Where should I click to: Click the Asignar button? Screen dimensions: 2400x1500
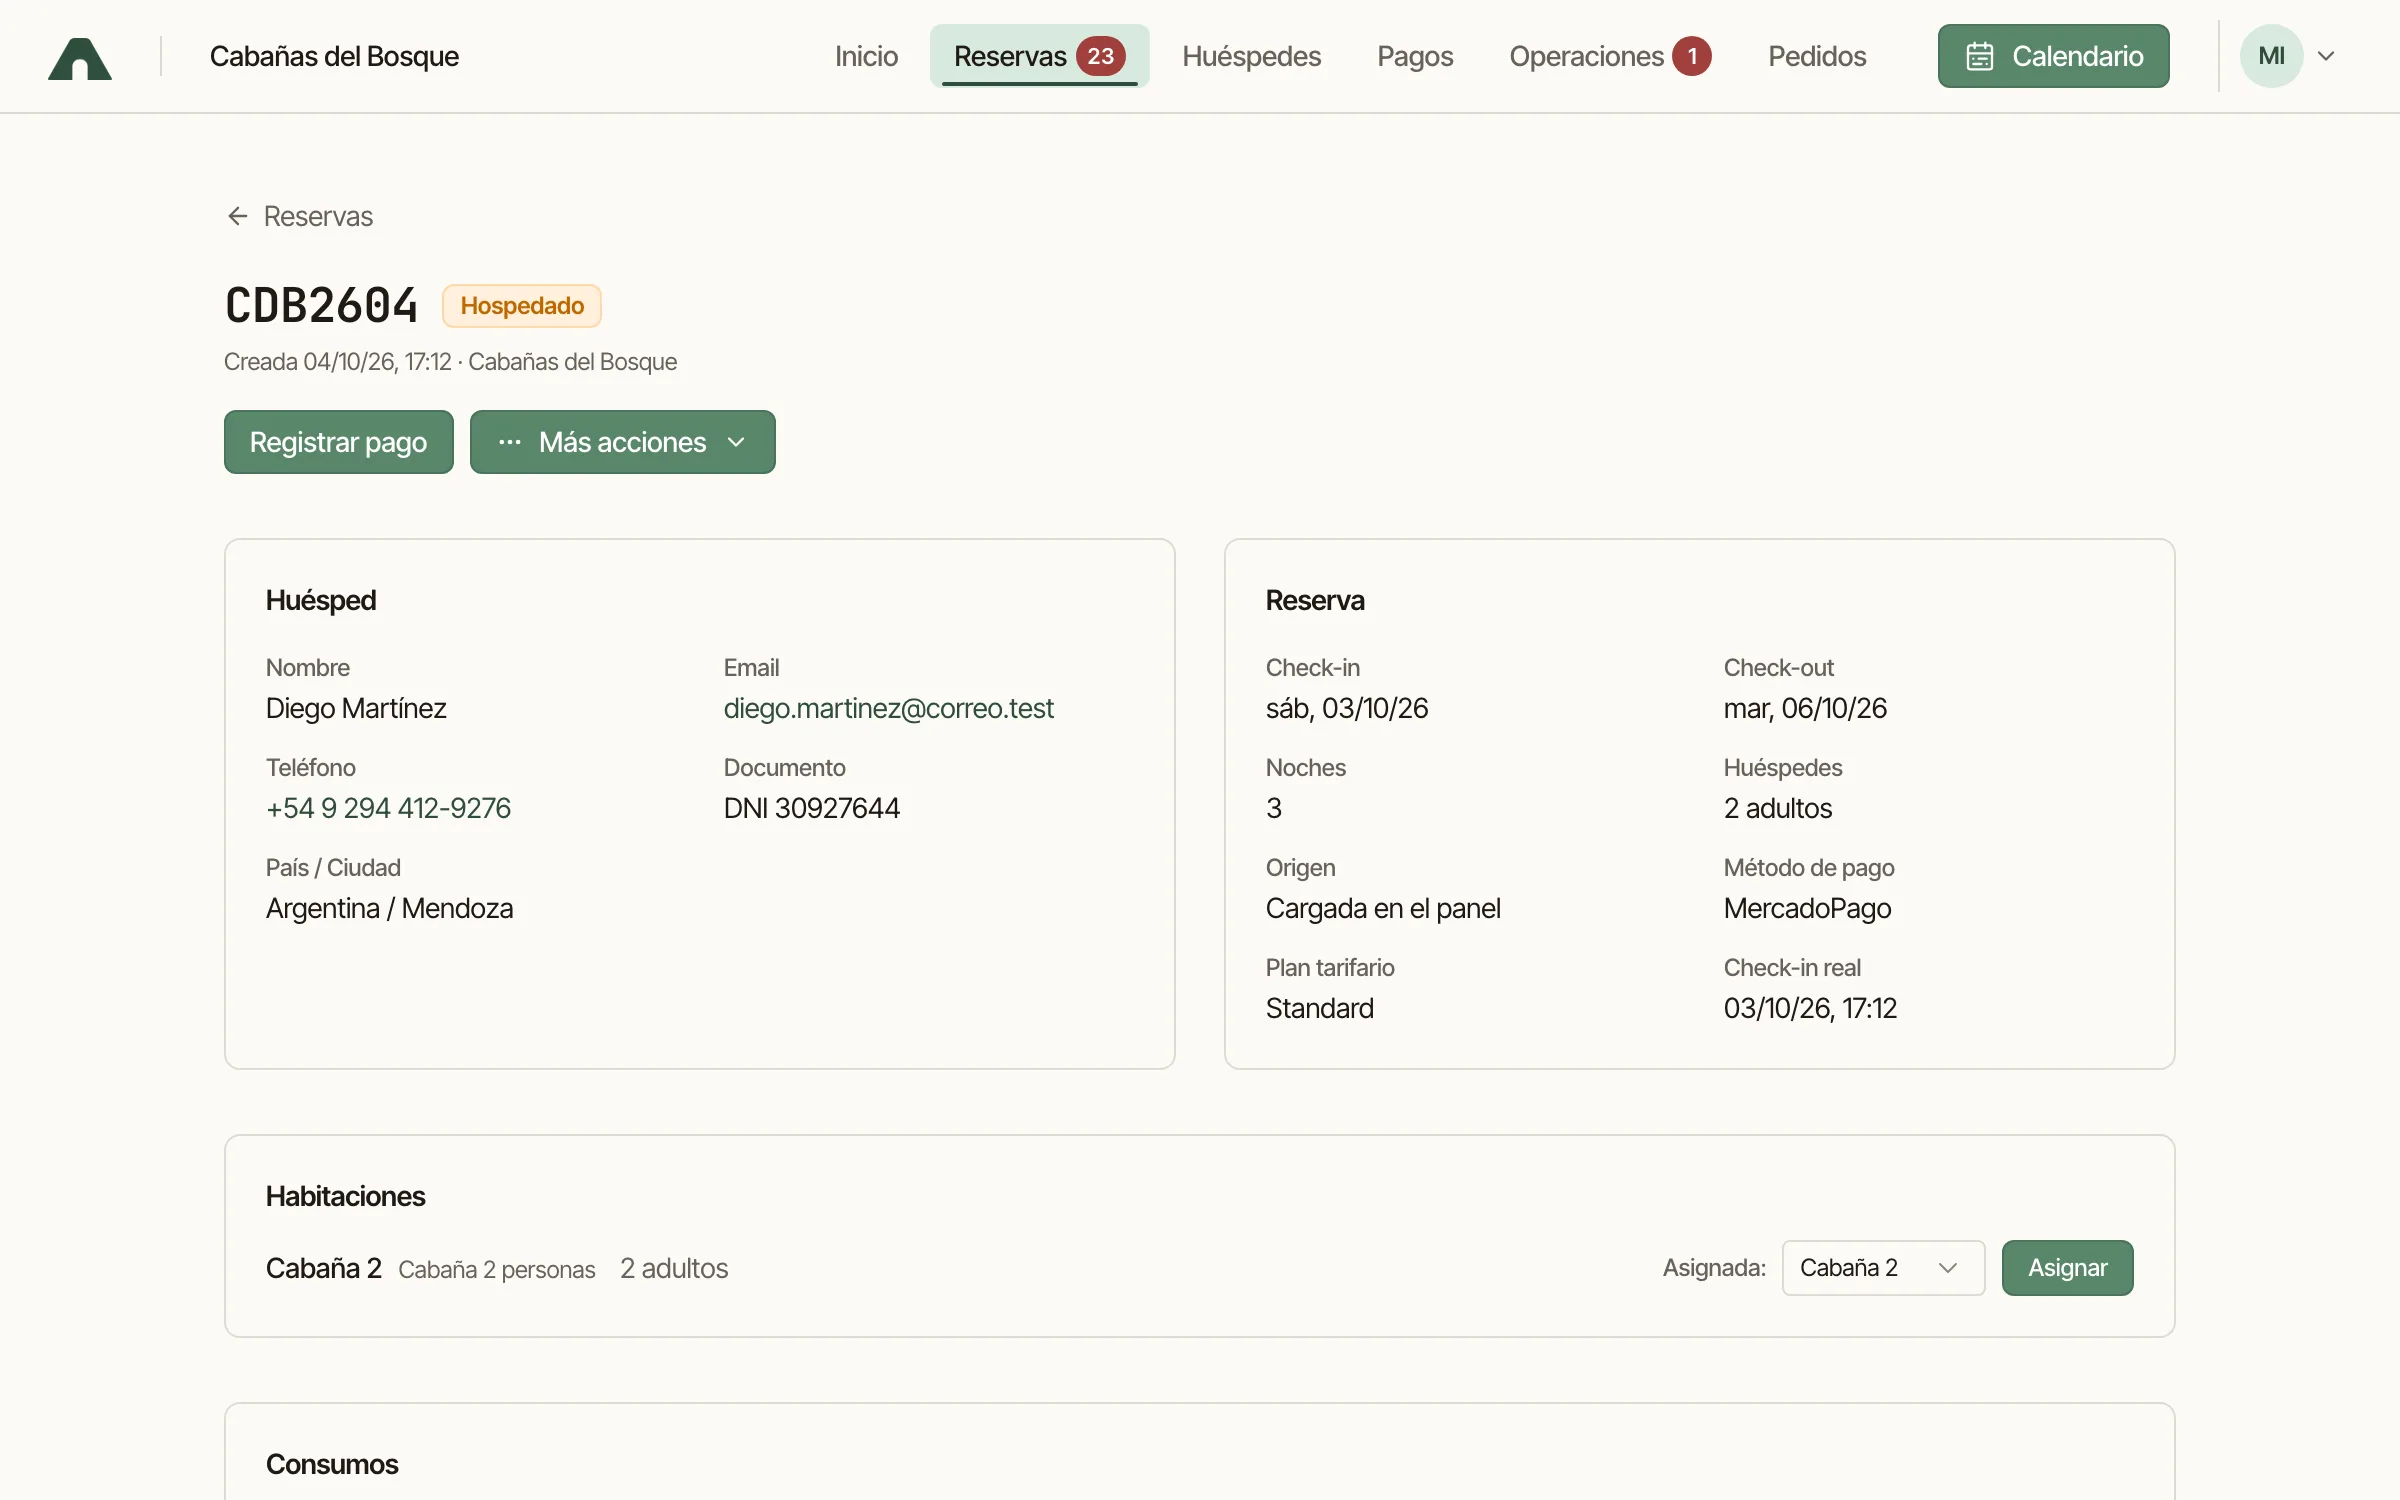click(2067, 1268)
